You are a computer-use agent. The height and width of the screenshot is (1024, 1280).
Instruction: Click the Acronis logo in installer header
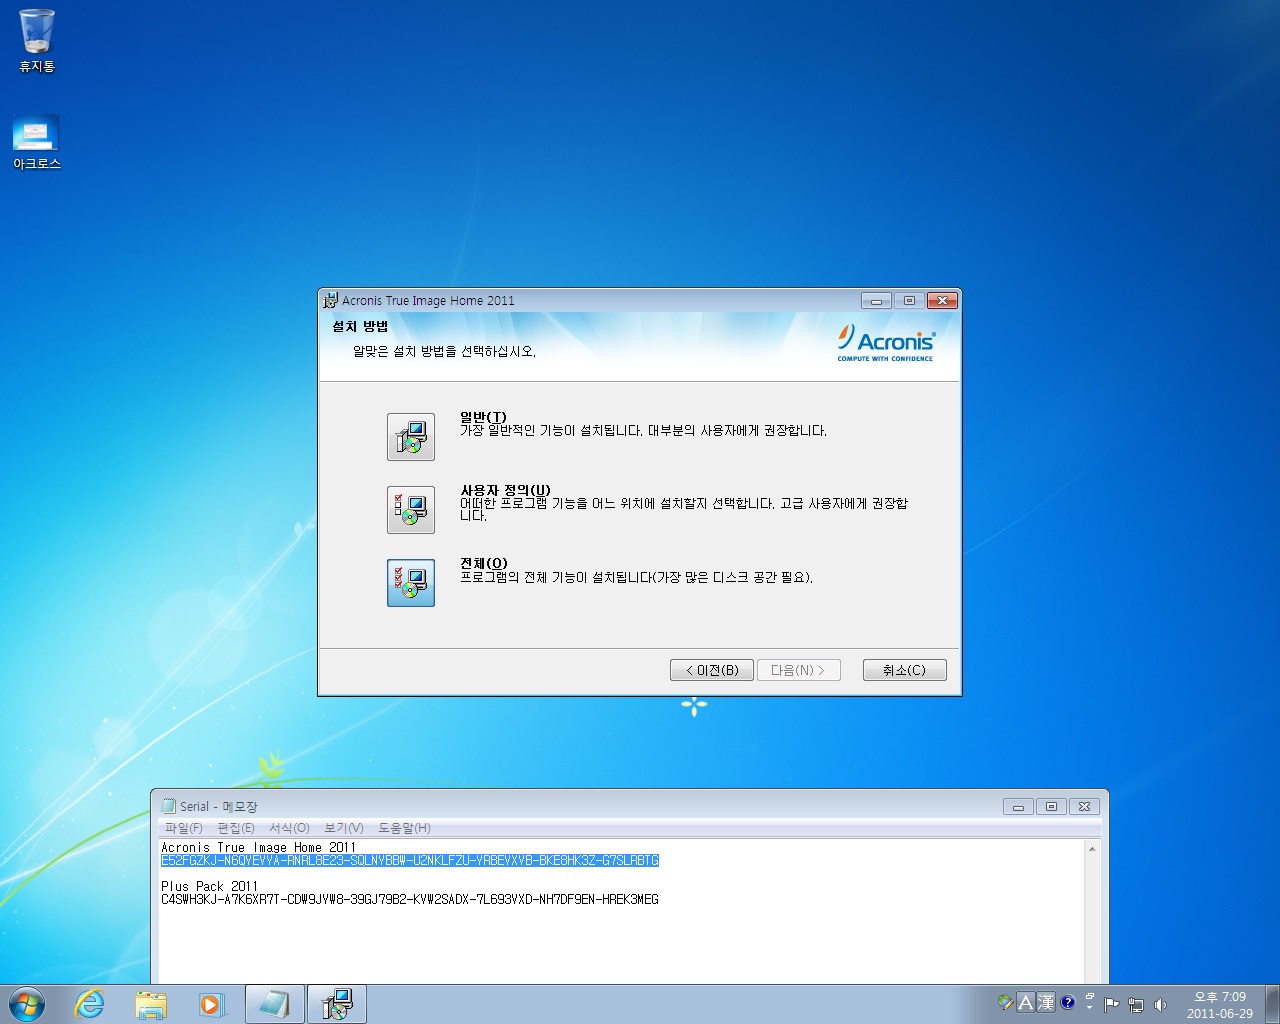886,343
